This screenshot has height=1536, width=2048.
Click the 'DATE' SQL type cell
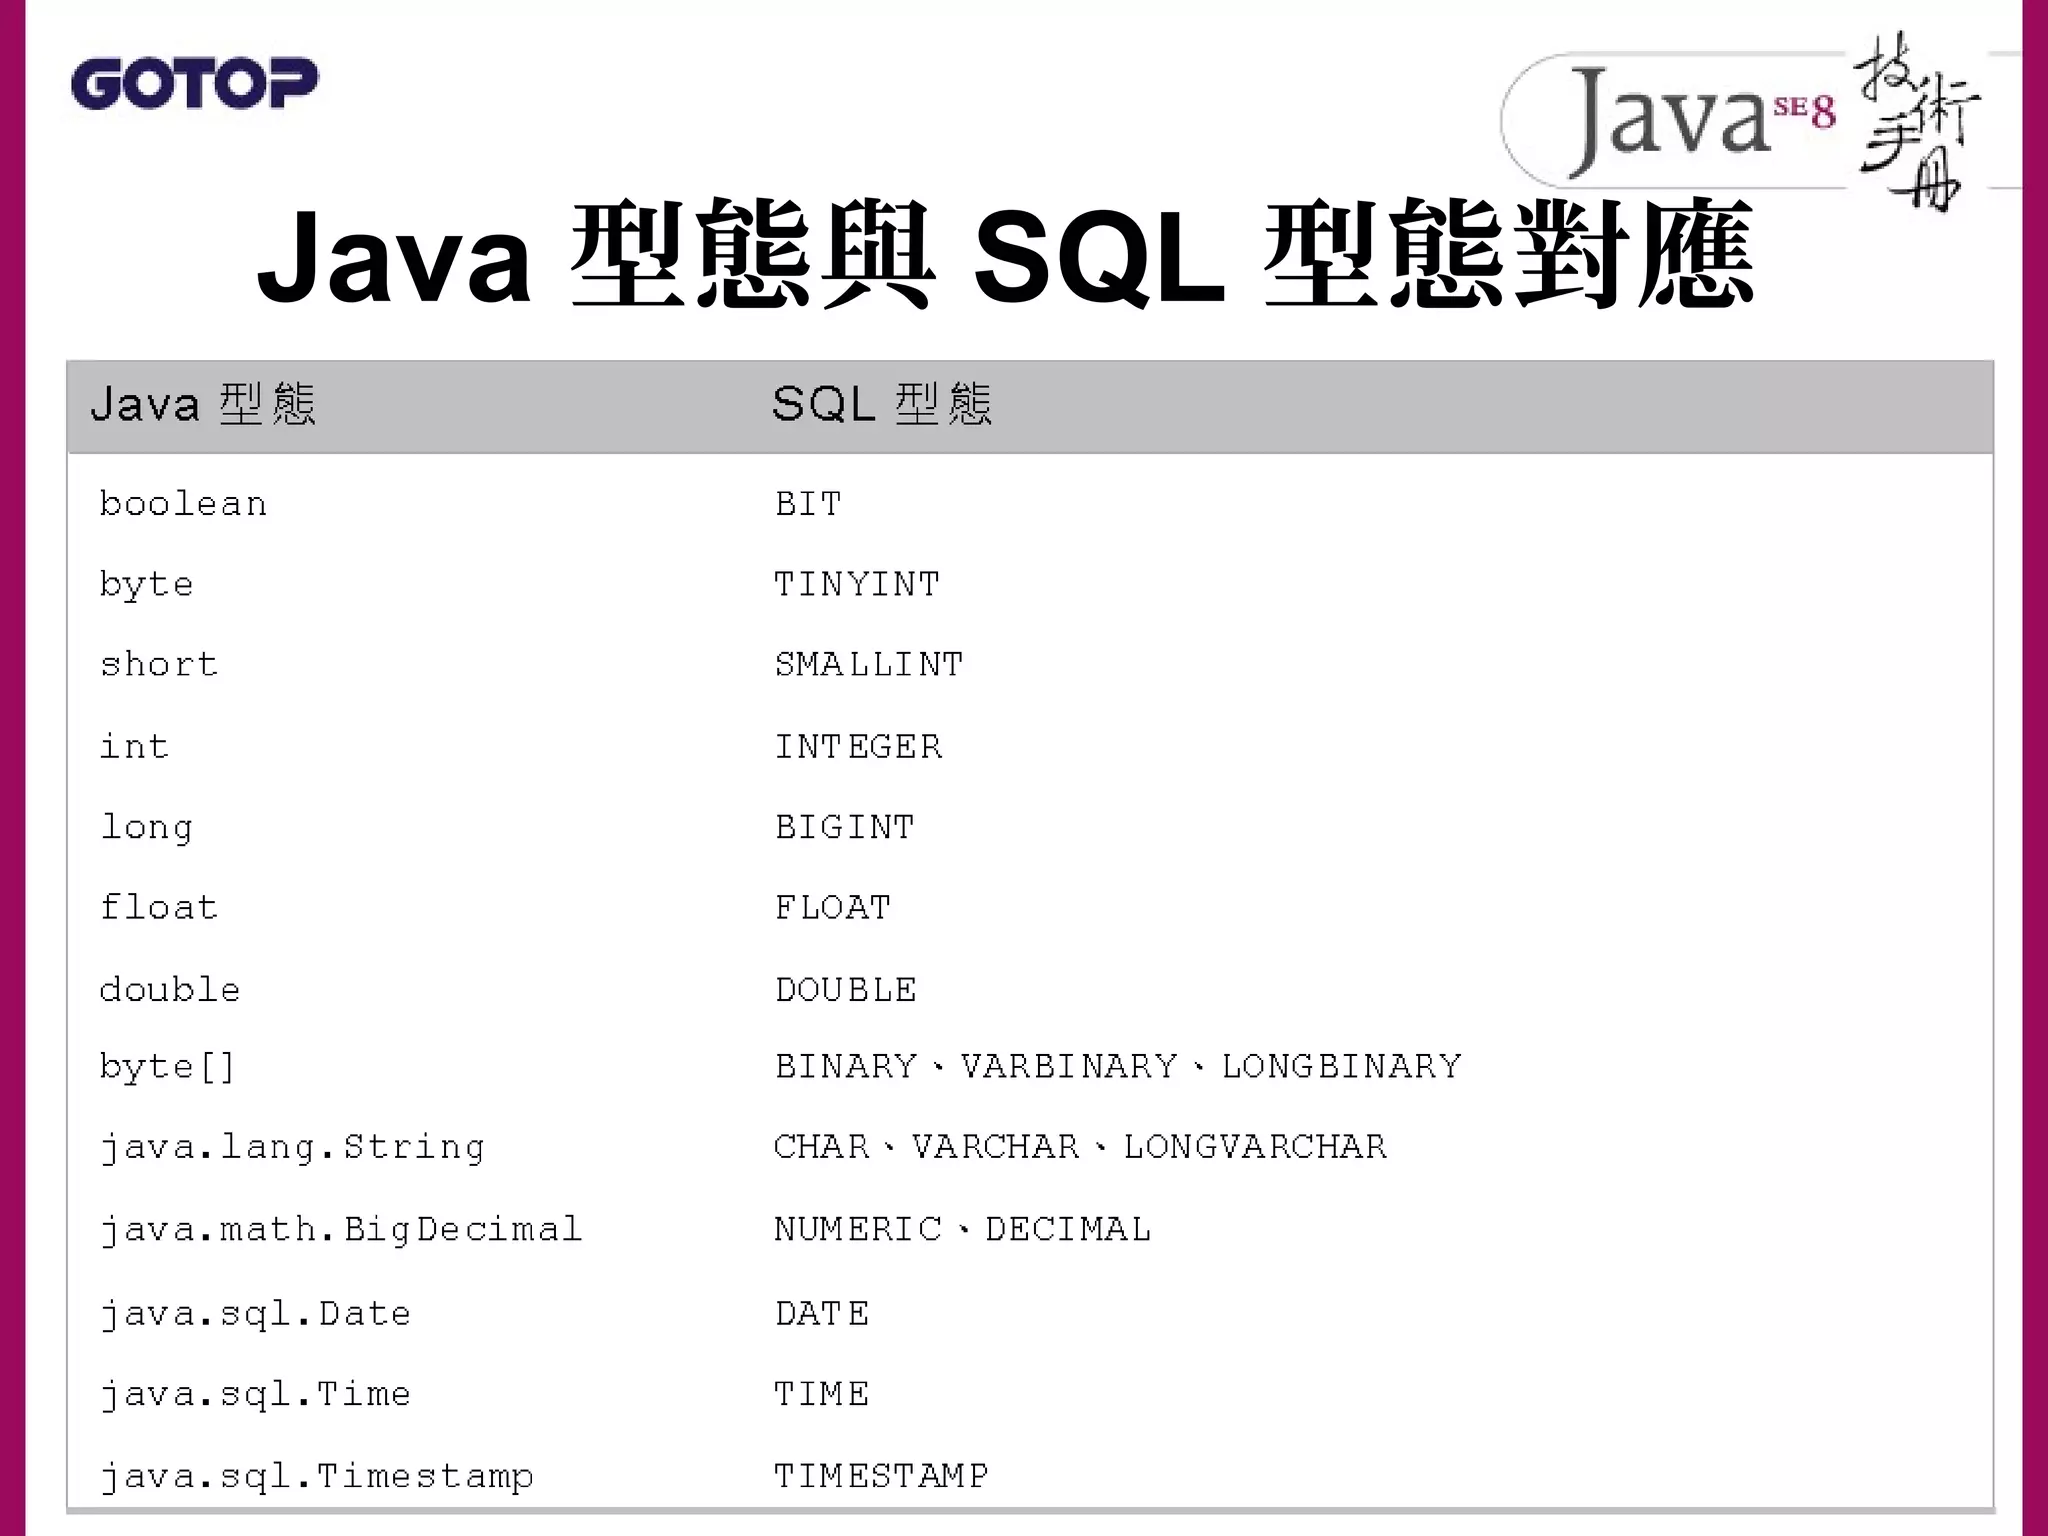[x=823, y=1313]
